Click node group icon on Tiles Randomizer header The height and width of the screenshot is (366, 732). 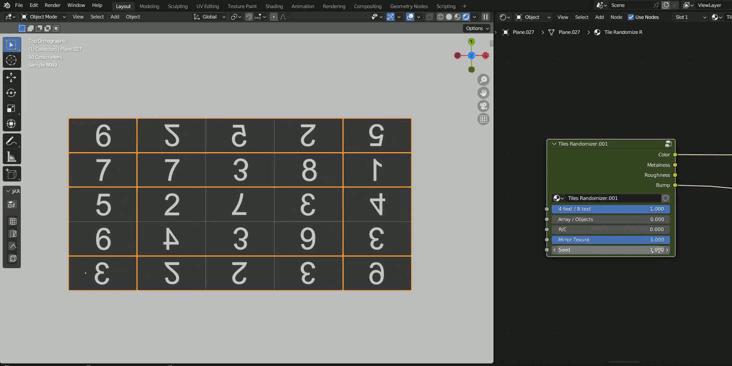click(x=669, y=144)
